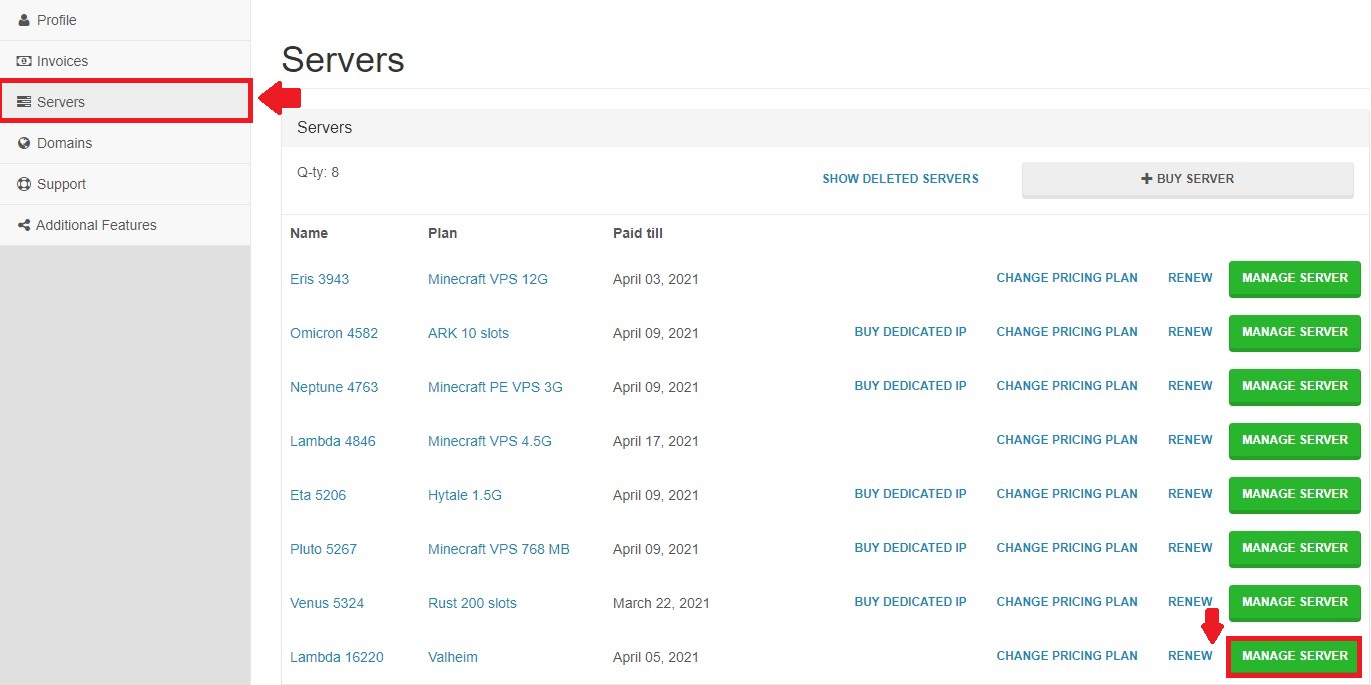Click the Buy Server button

1187,178
